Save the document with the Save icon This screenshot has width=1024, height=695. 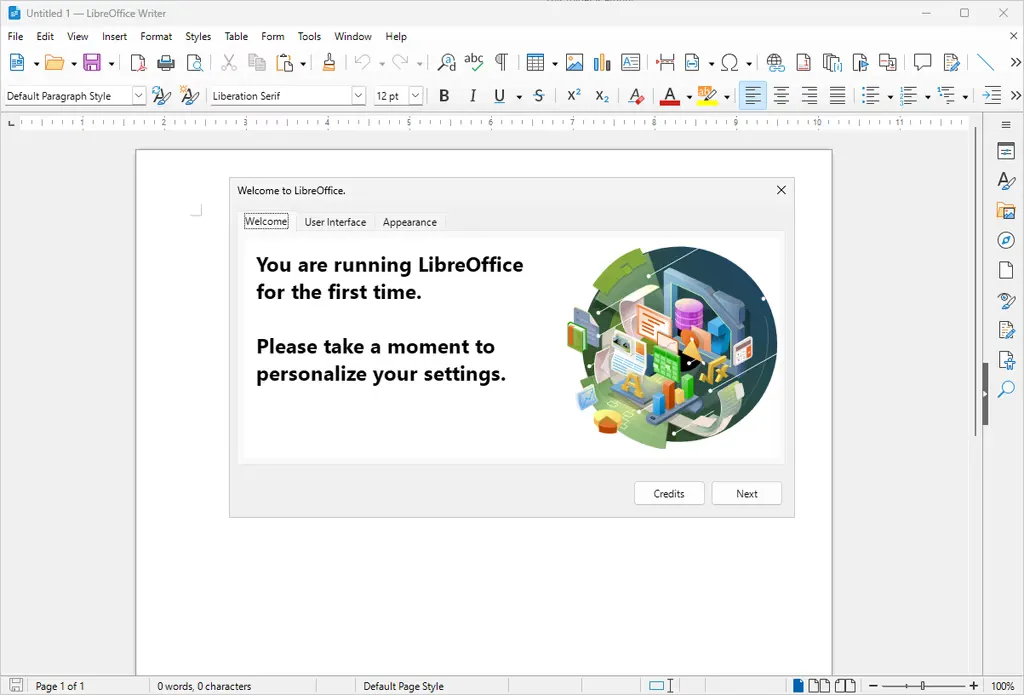click(92, 63)
